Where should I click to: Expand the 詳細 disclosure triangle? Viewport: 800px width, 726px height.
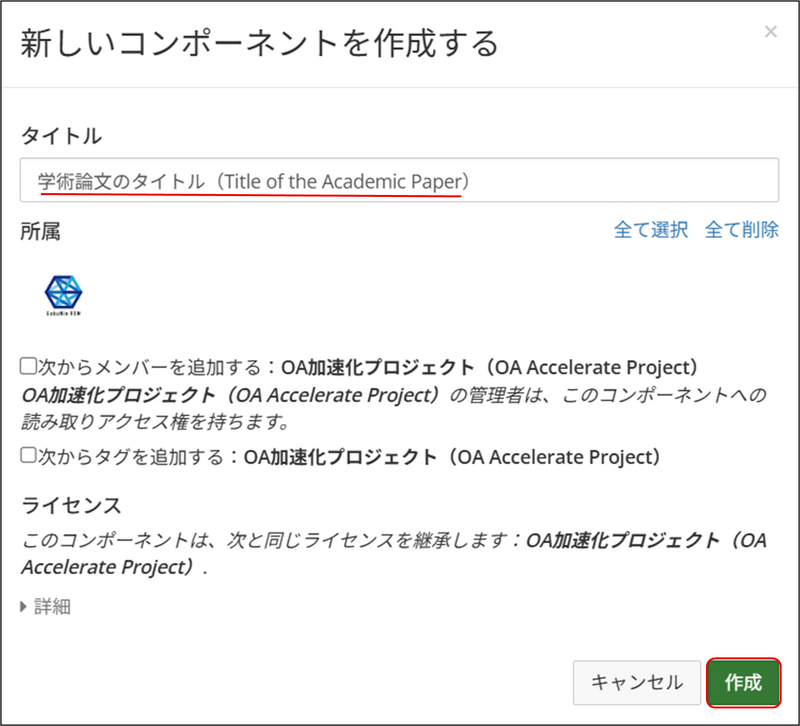tap(25, 607)
